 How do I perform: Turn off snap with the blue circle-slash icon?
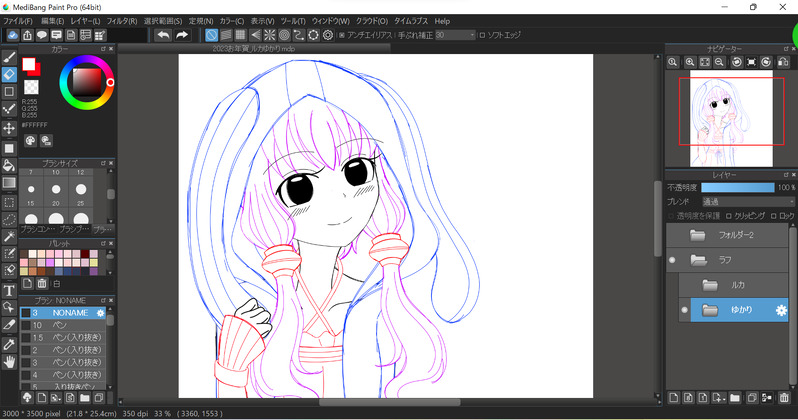click(x=212, y=35)
